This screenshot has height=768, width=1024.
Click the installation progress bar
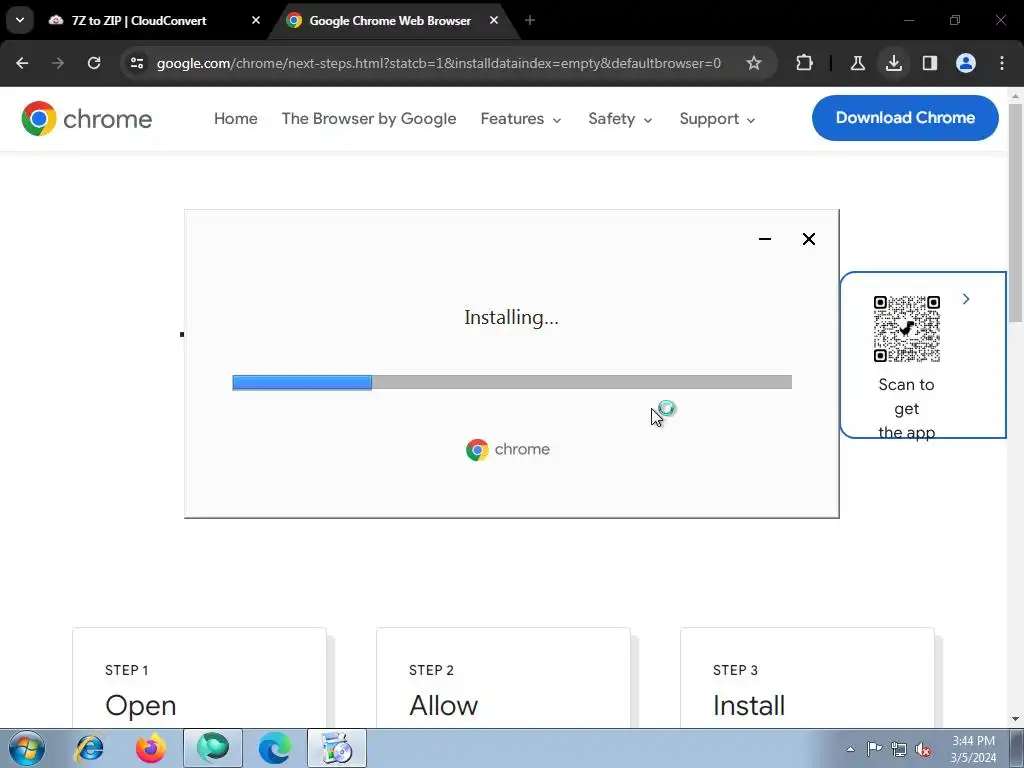pyautogui.click(x=512, y=382)
